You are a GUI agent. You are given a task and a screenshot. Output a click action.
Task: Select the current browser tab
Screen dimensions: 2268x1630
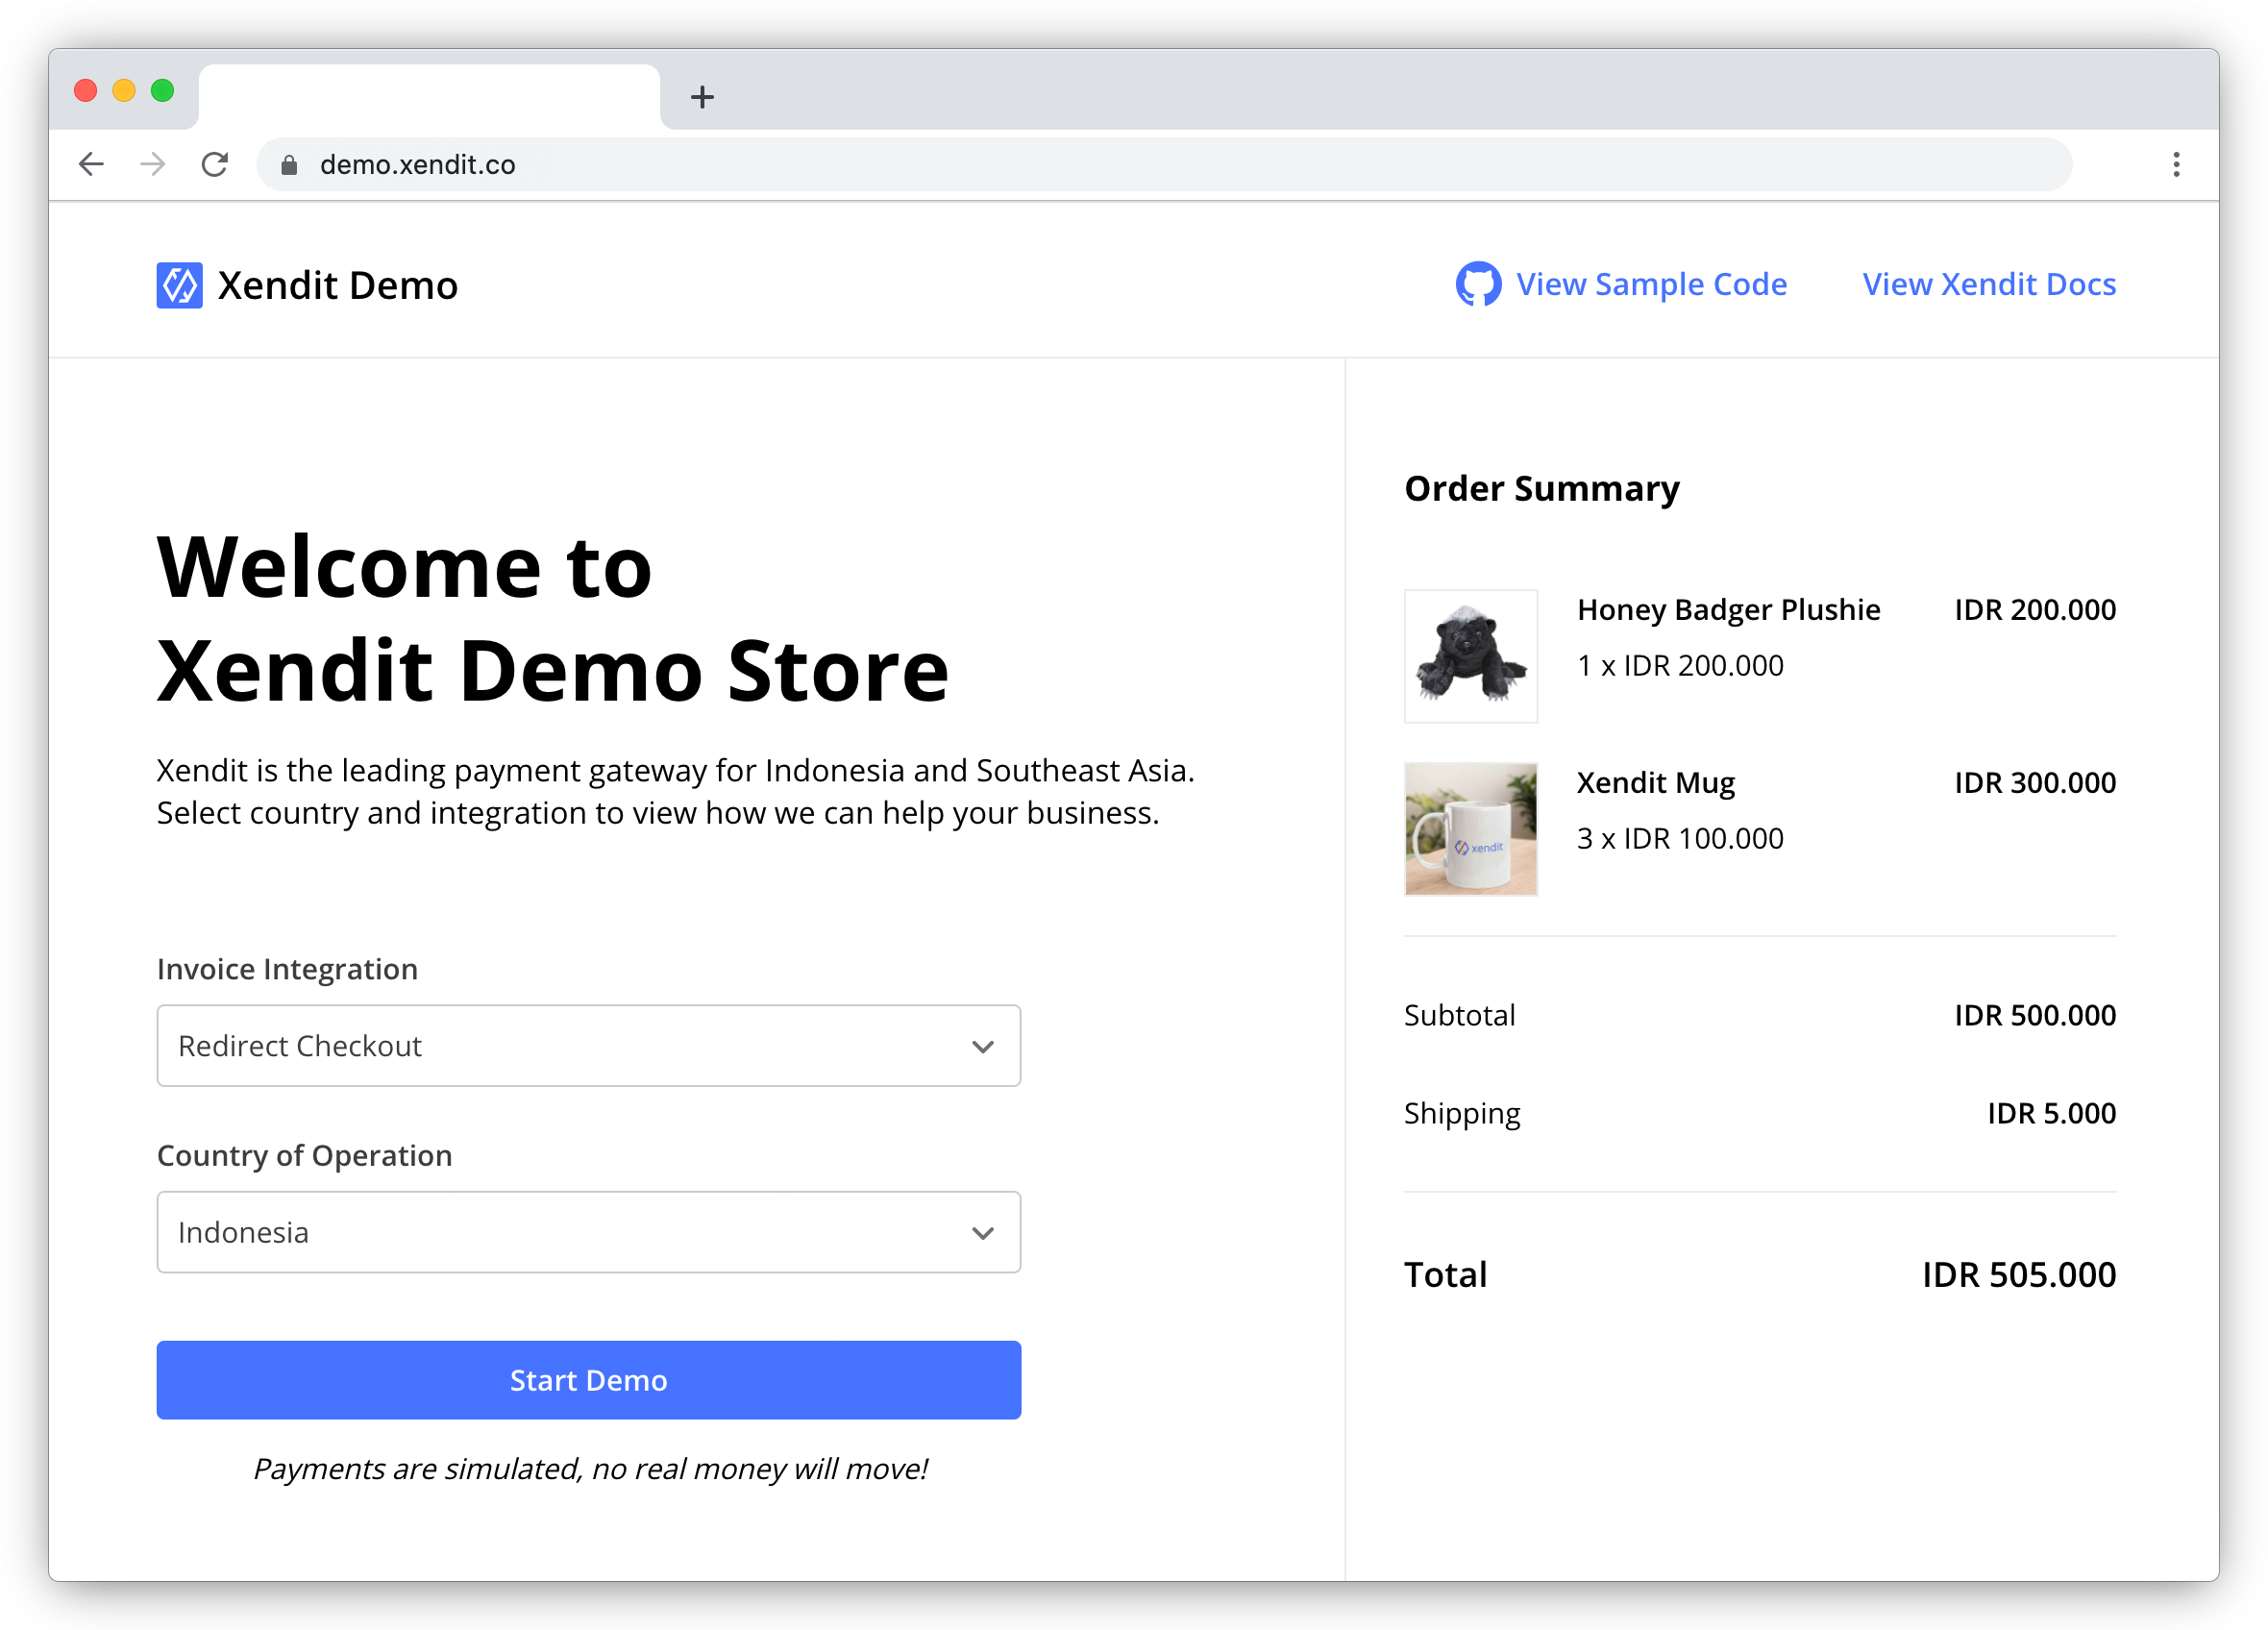pyautogui.click(x=430, y=97)
